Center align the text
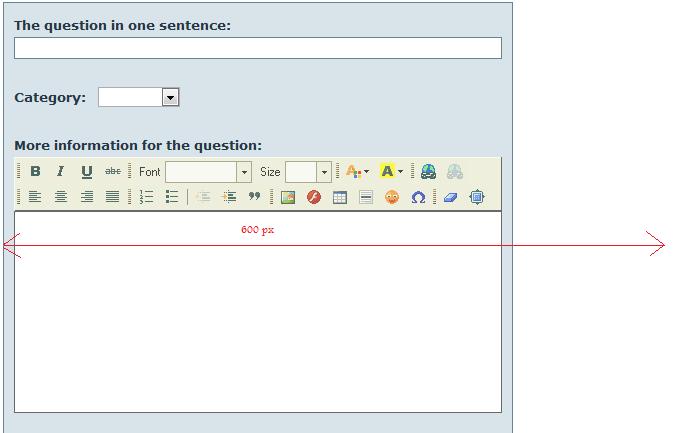The height and width of the screenshot is (433, 676). tap(61, 197)
